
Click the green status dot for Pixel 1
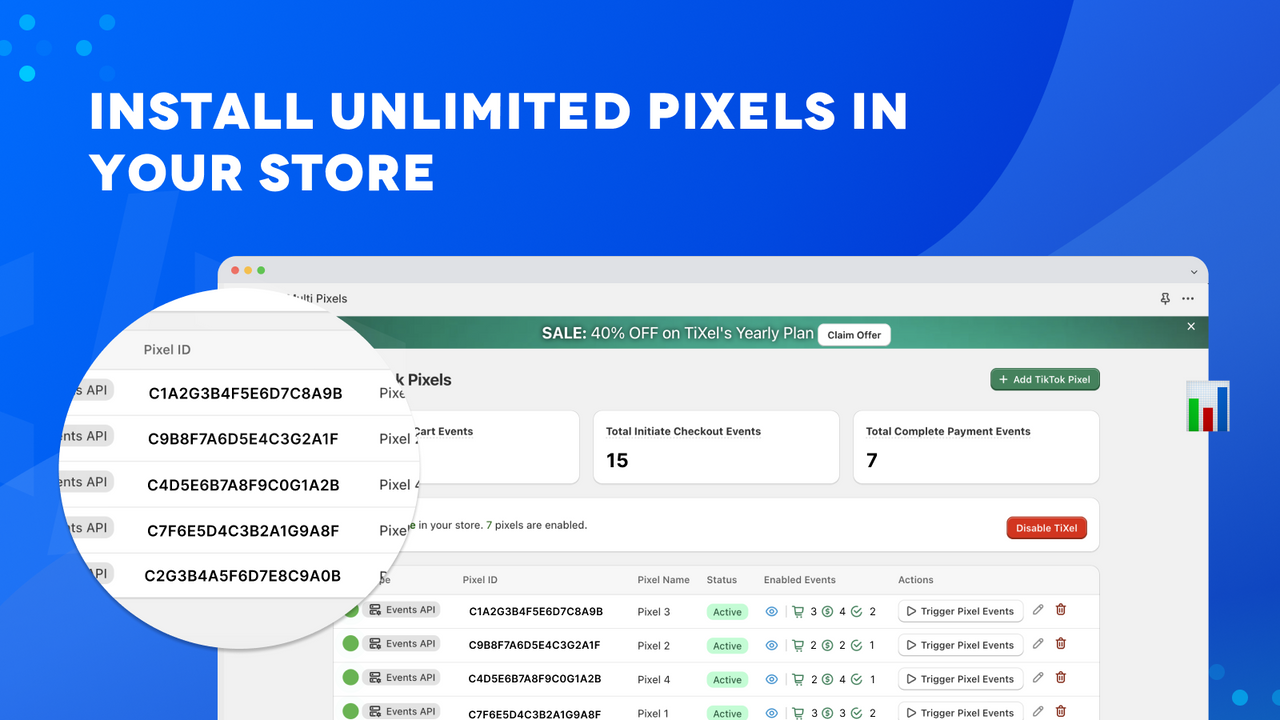click(351, 711)
